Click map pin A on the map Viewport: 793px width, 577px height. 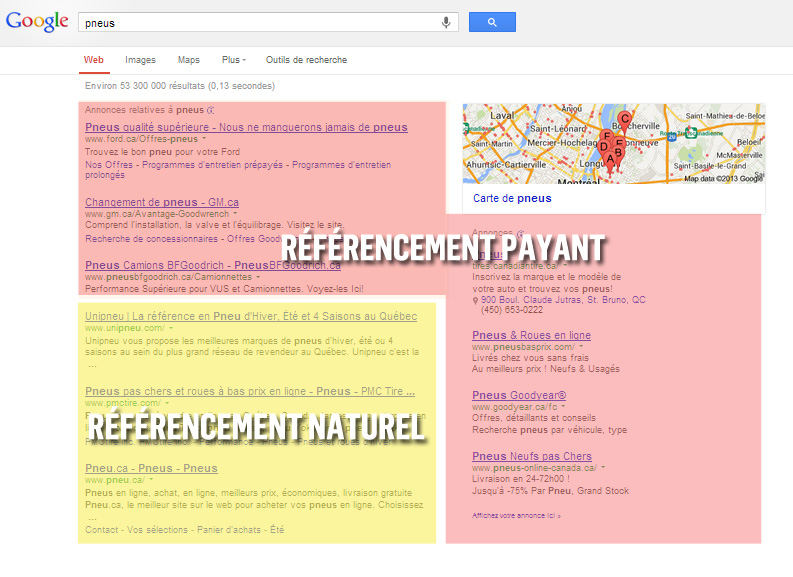coord(610,162)
